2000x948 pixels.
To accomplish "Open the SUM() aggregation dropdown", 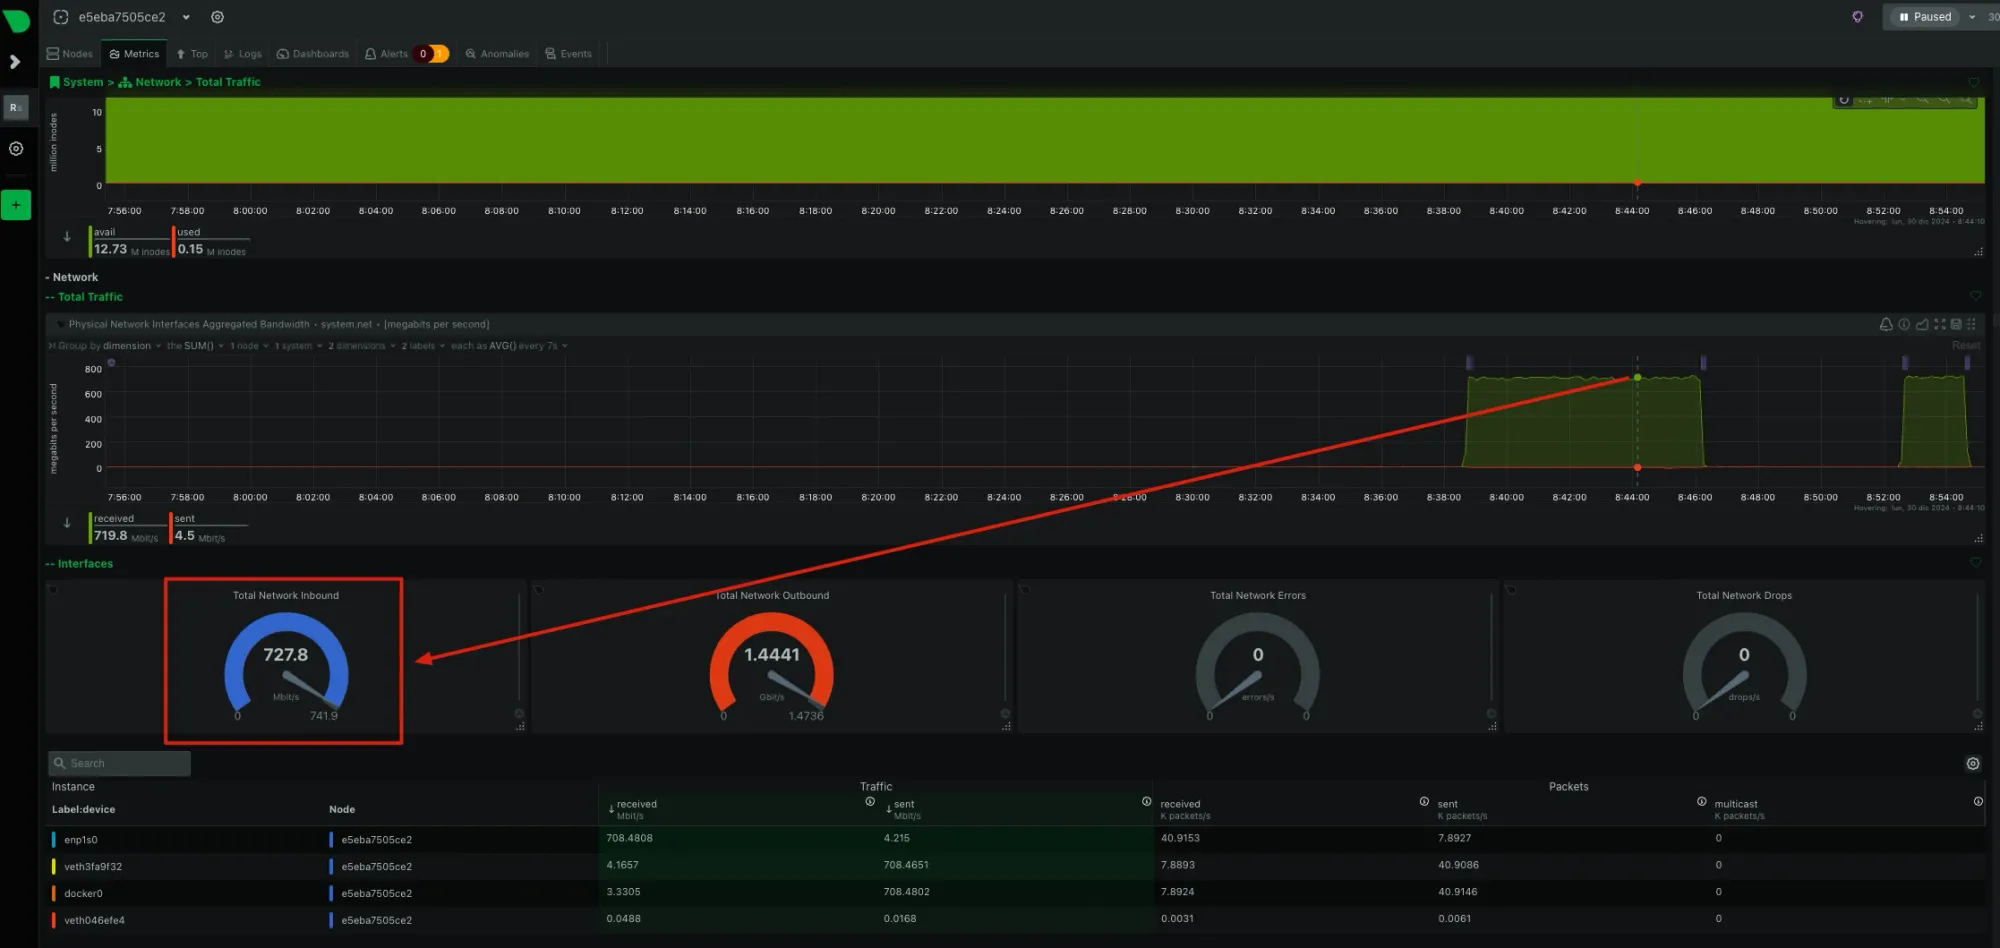I will (x=195, y=346).
